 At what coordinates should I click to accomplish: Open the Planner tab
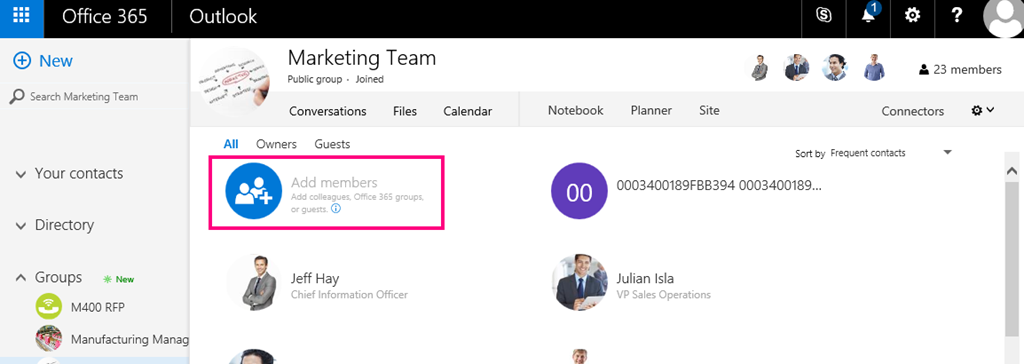tap(651, 110)
